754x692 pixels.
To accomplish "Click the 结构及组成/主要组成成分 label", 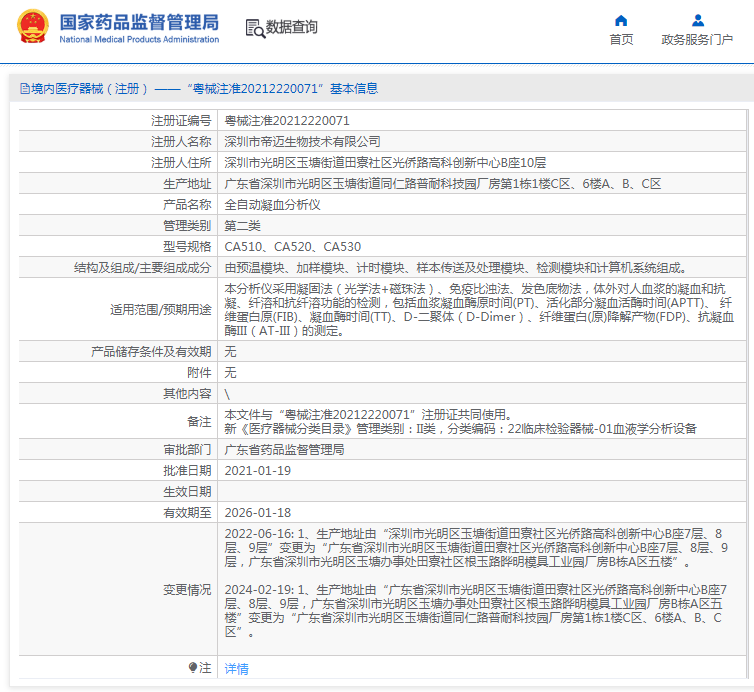I will click(142, 268).
